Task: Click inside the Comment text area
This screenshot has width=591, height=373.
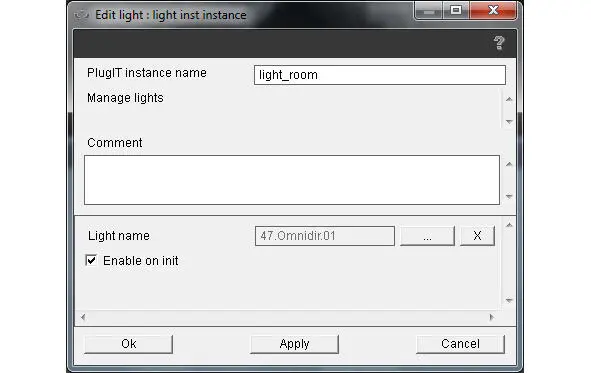Action: (292, 180)
